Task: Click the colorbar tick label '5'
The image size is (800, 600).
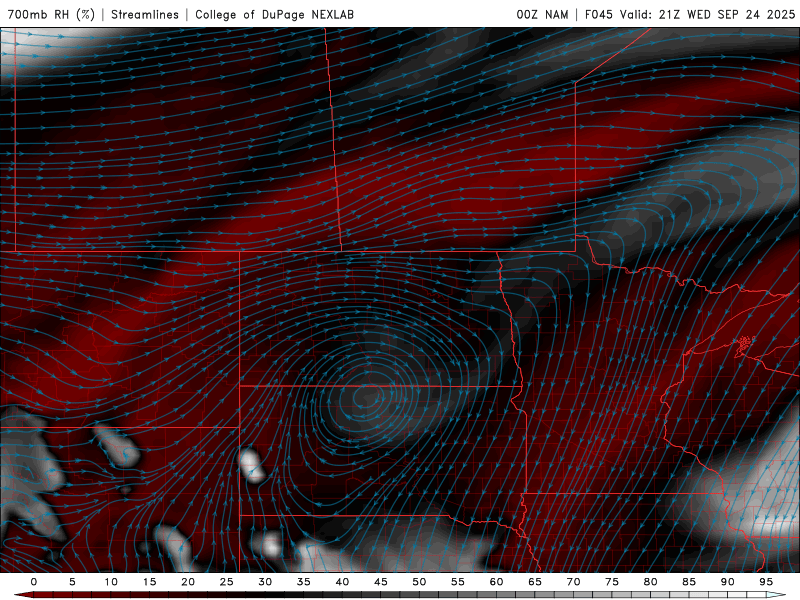Action: click(x=72, y=582)
